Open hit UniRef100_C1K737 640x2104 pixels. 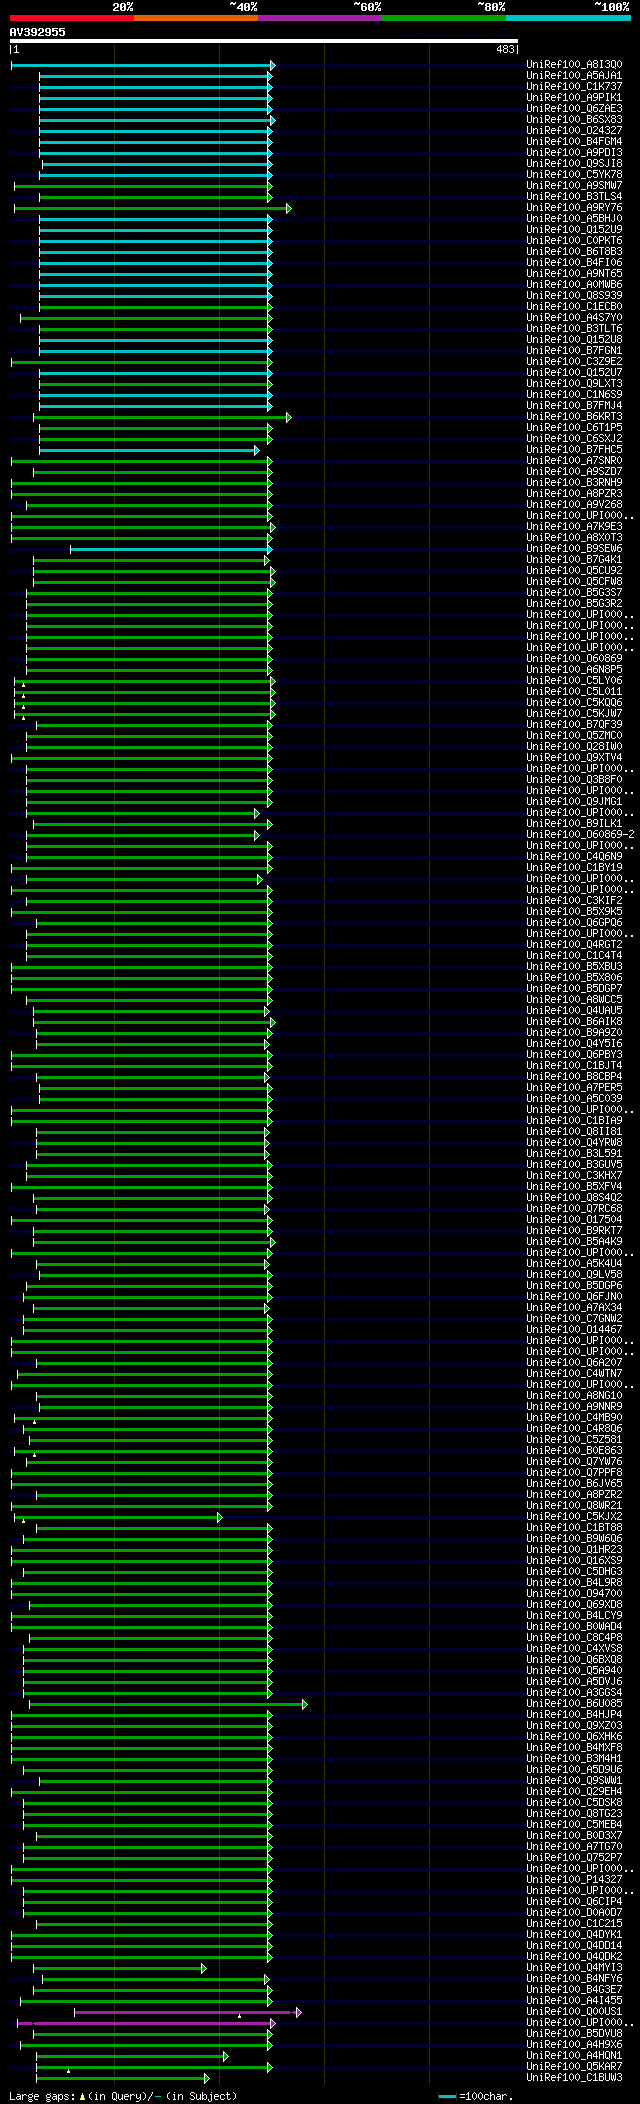coord(574,87)
